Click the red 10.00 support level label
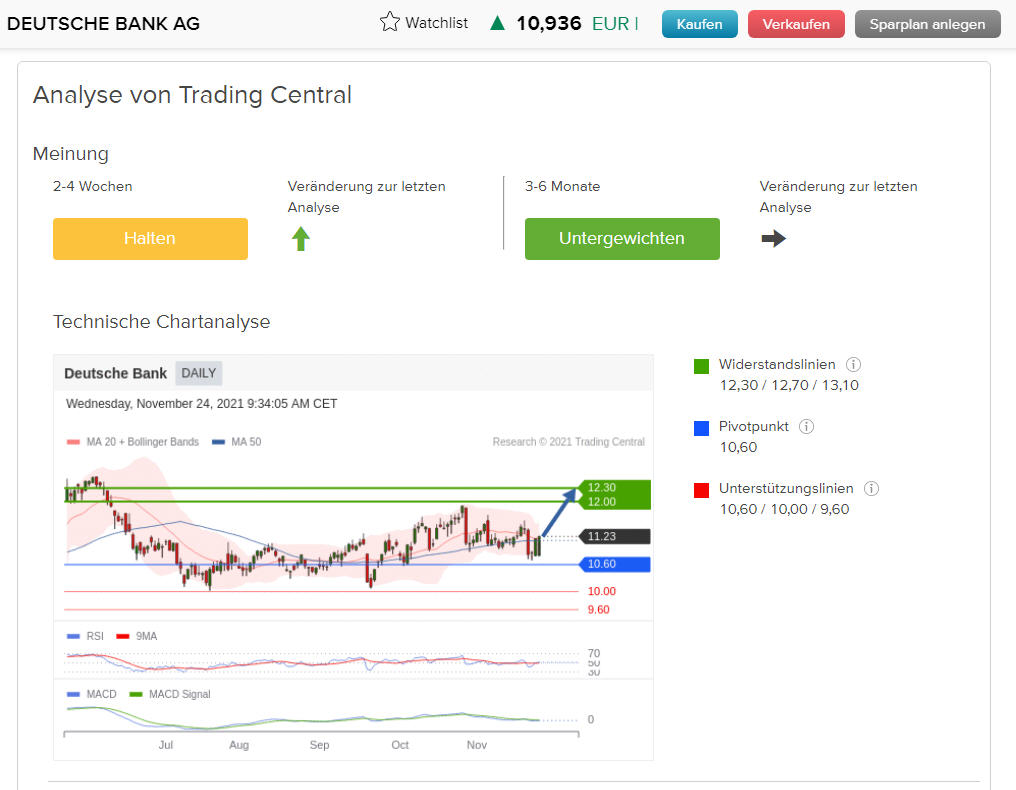This screenshot has height=790, width=1016. [601, 591]
